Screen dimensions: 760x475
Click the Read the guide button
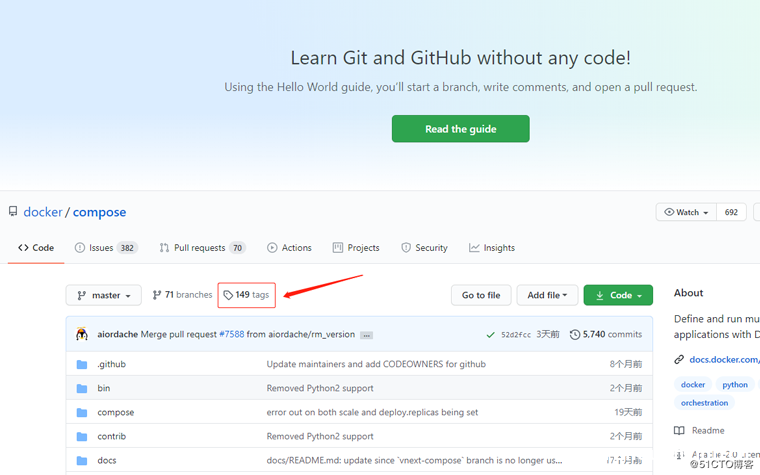click(460, 129)
